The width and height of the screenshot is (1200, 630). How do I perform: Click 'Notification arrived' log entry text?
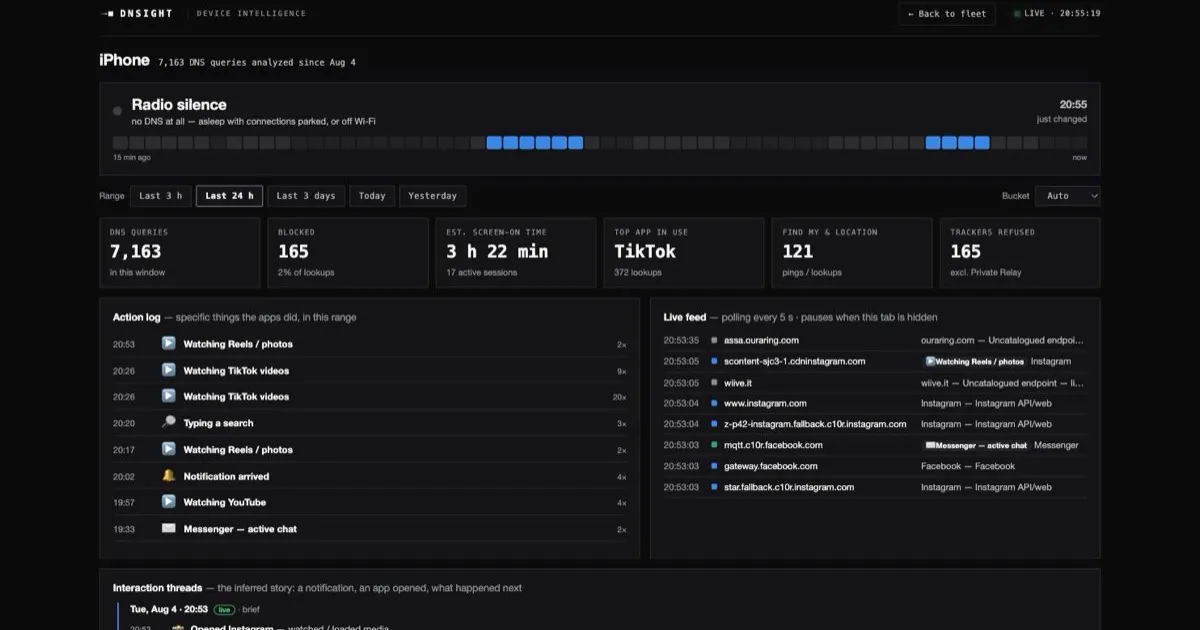point(226,476)
